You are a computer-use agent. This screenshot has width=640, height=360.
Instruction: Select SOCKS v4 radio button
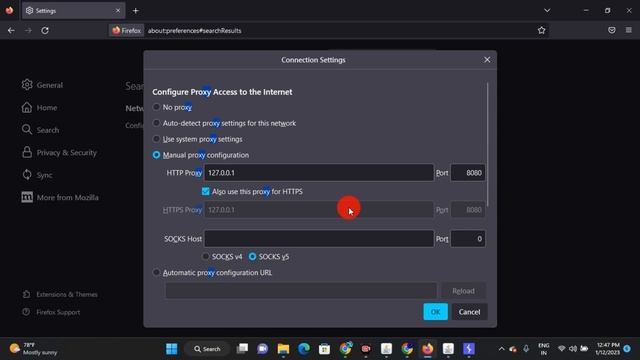[206, 256]
